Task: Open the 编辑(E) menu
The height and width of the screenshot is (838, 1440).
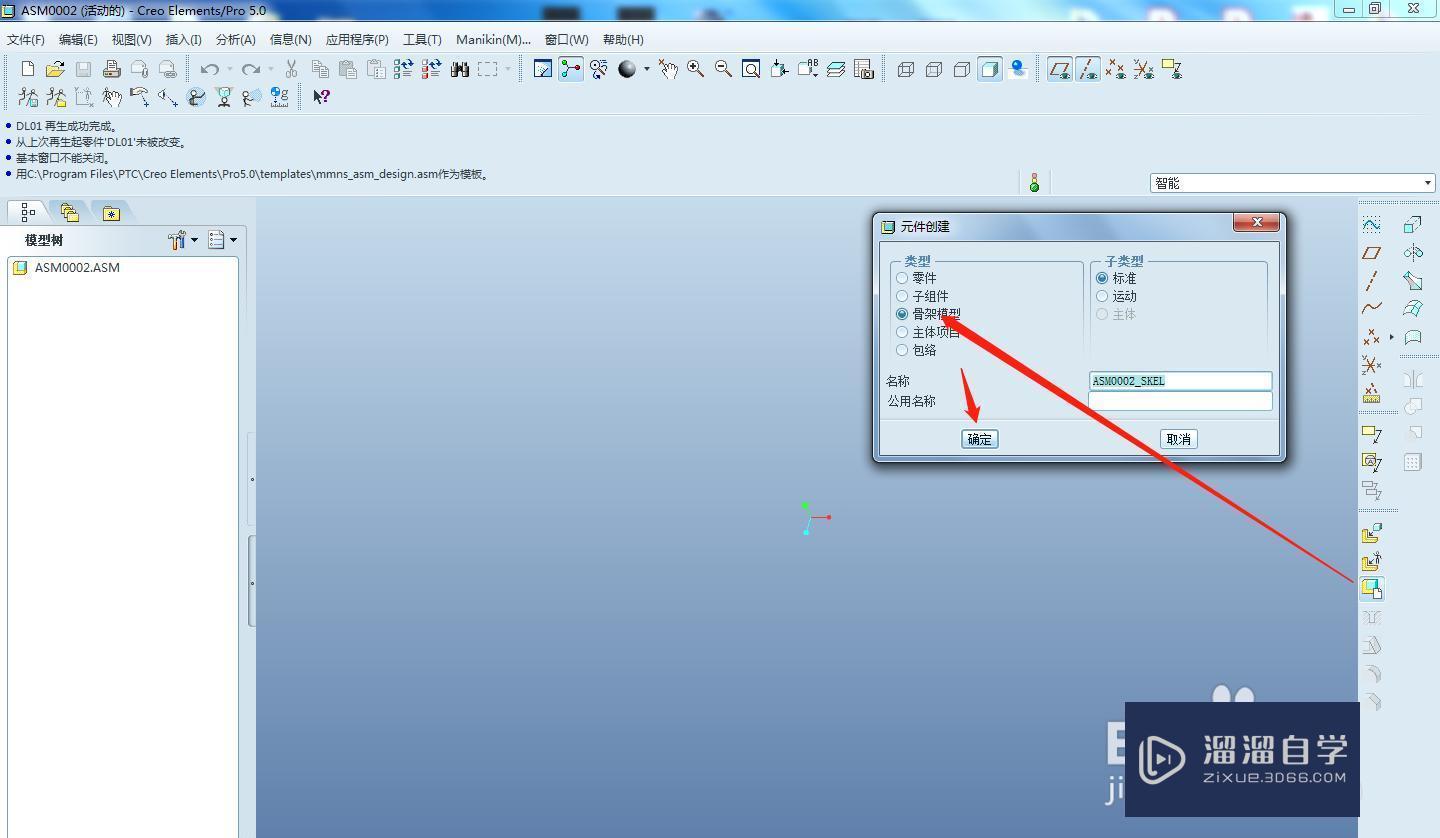Action: [x=78, y=40]
